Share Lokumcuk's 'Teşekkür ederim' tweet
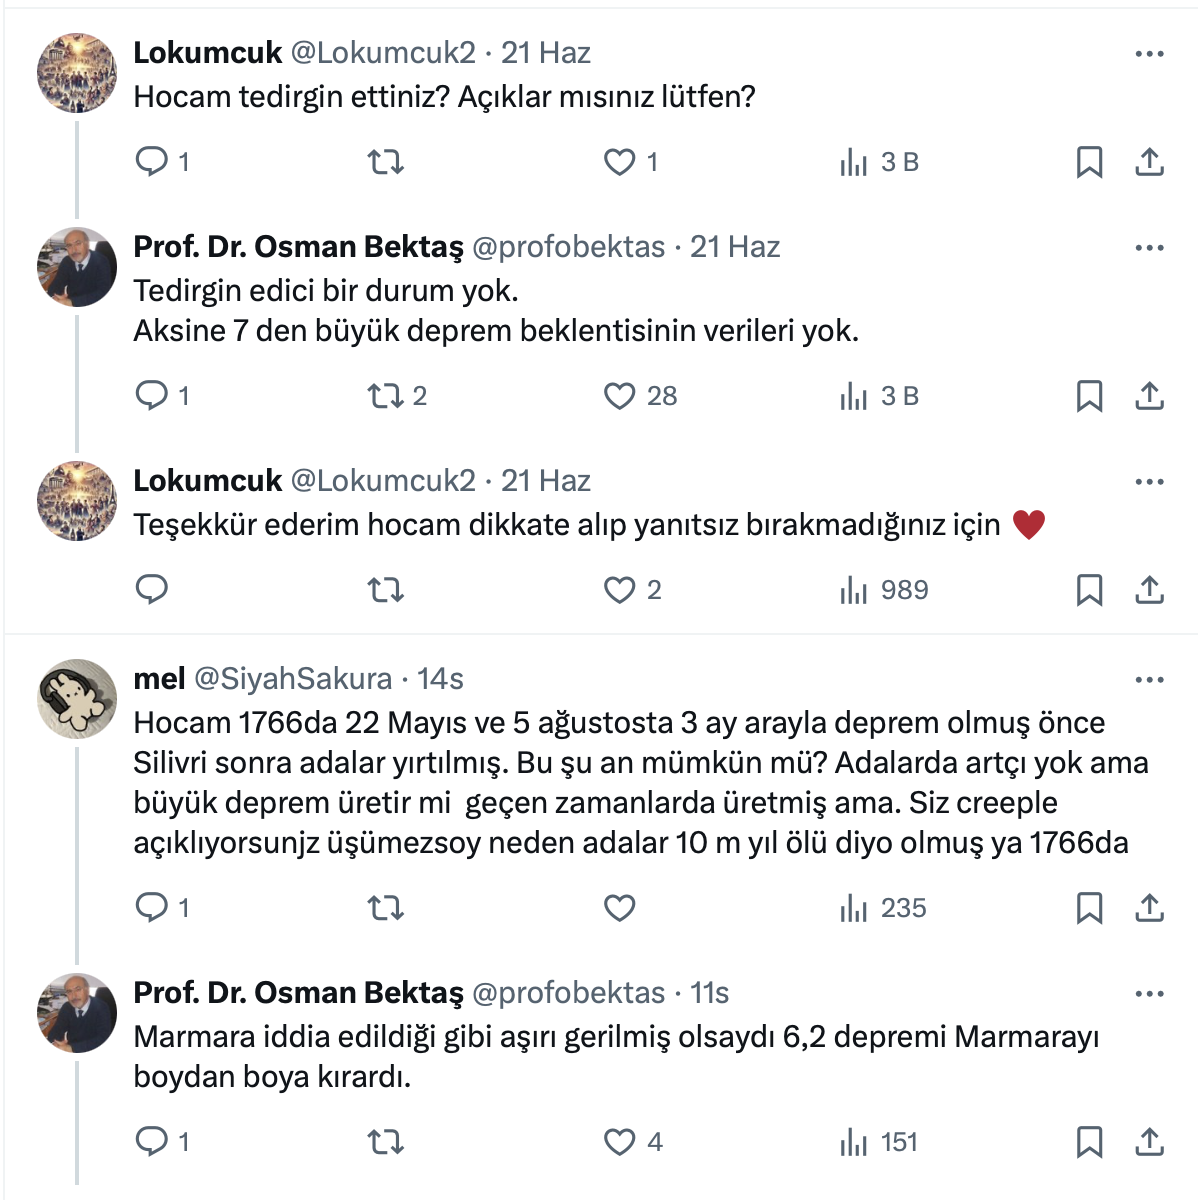 click(x=1149, y=590)
